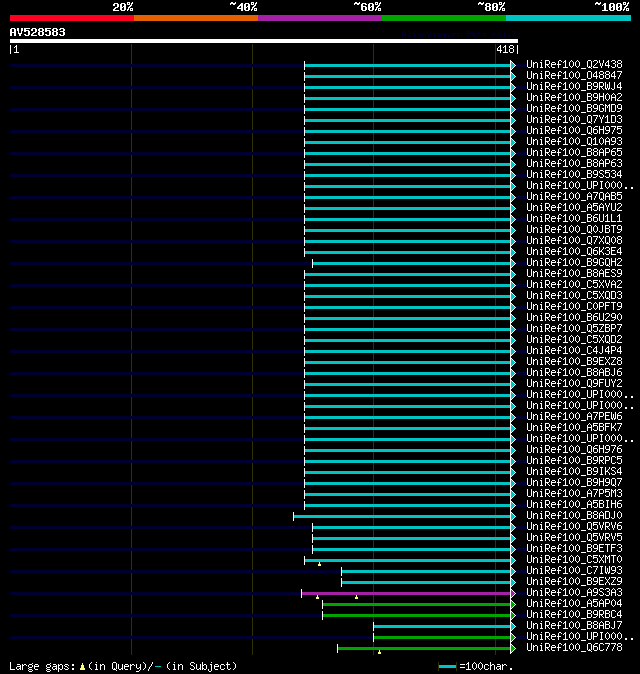Select the UniRef100_Q6C778 label
Image resolution: width=640 pixels, height=674 pixels.
click(x=574, y=648)
